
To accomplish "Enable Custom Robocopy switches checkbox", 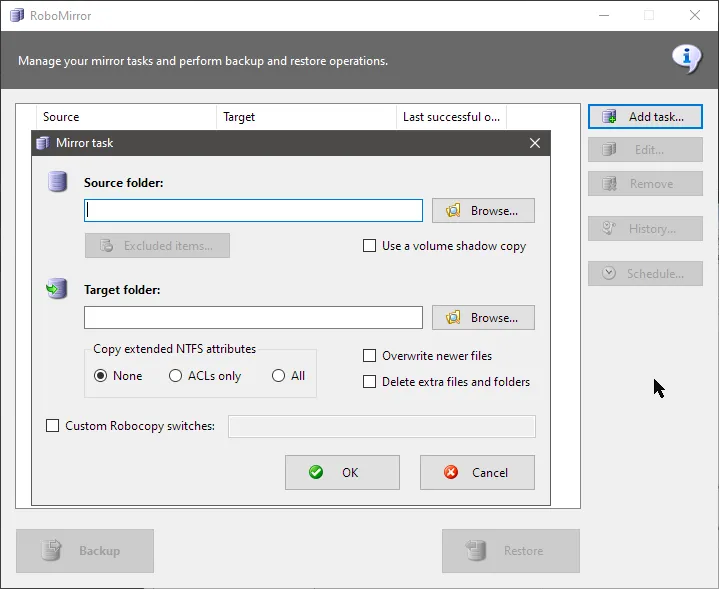I will [x=53, y=426].
